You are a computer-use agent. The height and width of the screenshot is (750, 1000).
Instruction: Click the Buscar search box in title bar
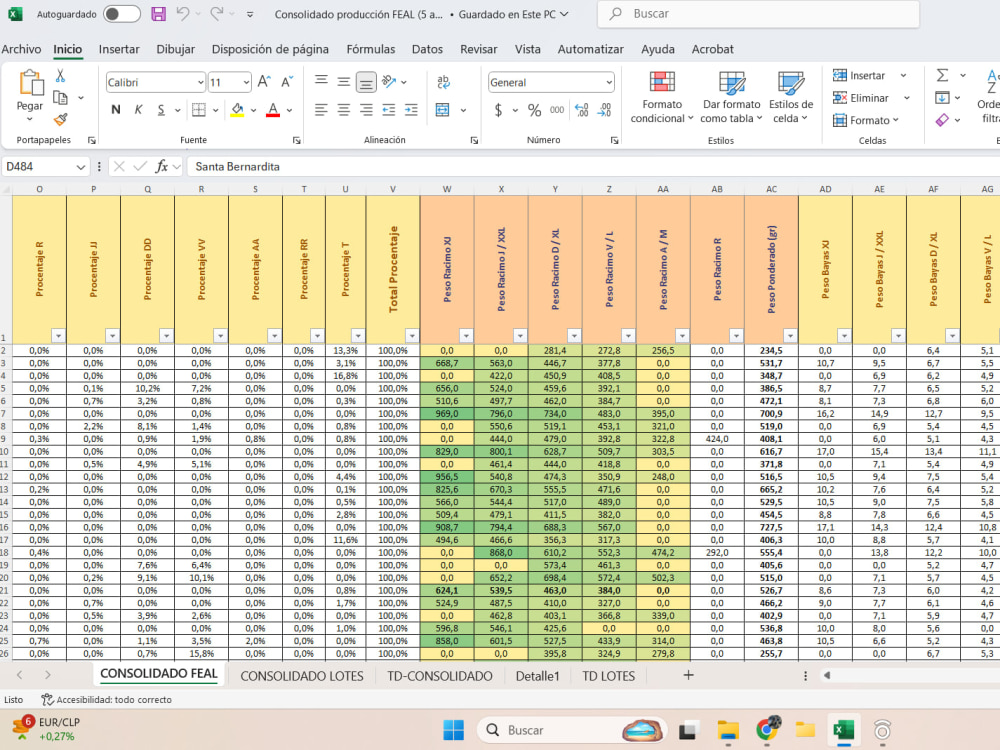click(x=758, y=14)
